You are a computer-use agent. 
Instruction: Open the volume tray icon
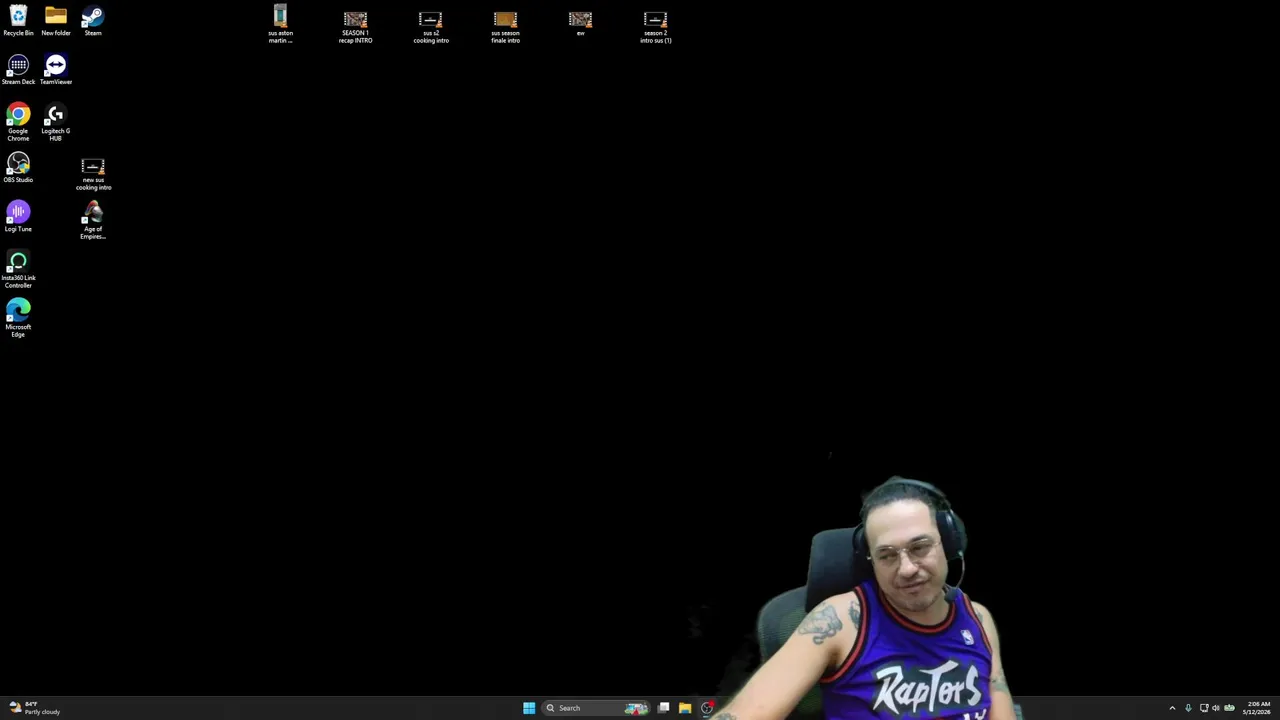click(1216, 708)
